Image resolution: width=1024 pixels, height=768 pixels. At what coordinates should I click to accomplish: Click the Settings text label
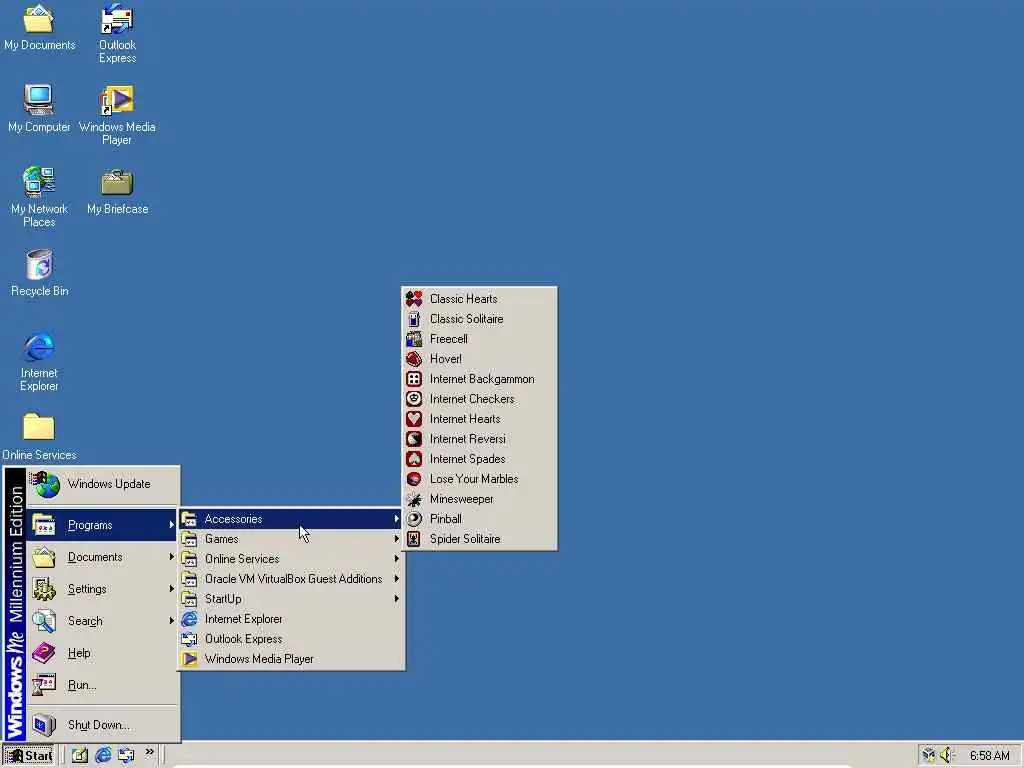tap(87, 589)
